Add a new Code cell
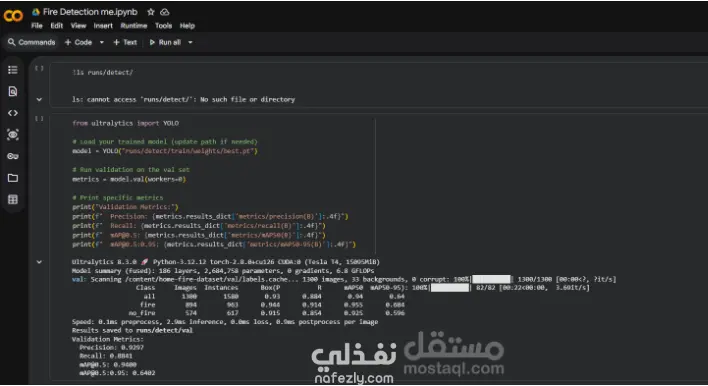This screenshot has height=386, width=708. pyautogui.click(x=79, y=42)
